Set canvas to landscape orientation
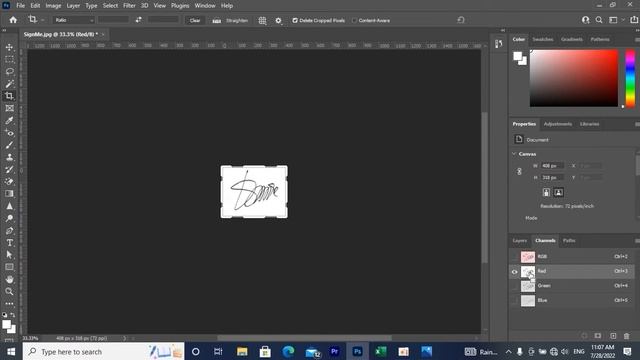The height and width of the screenshot is (360, 640). point(558,192)
